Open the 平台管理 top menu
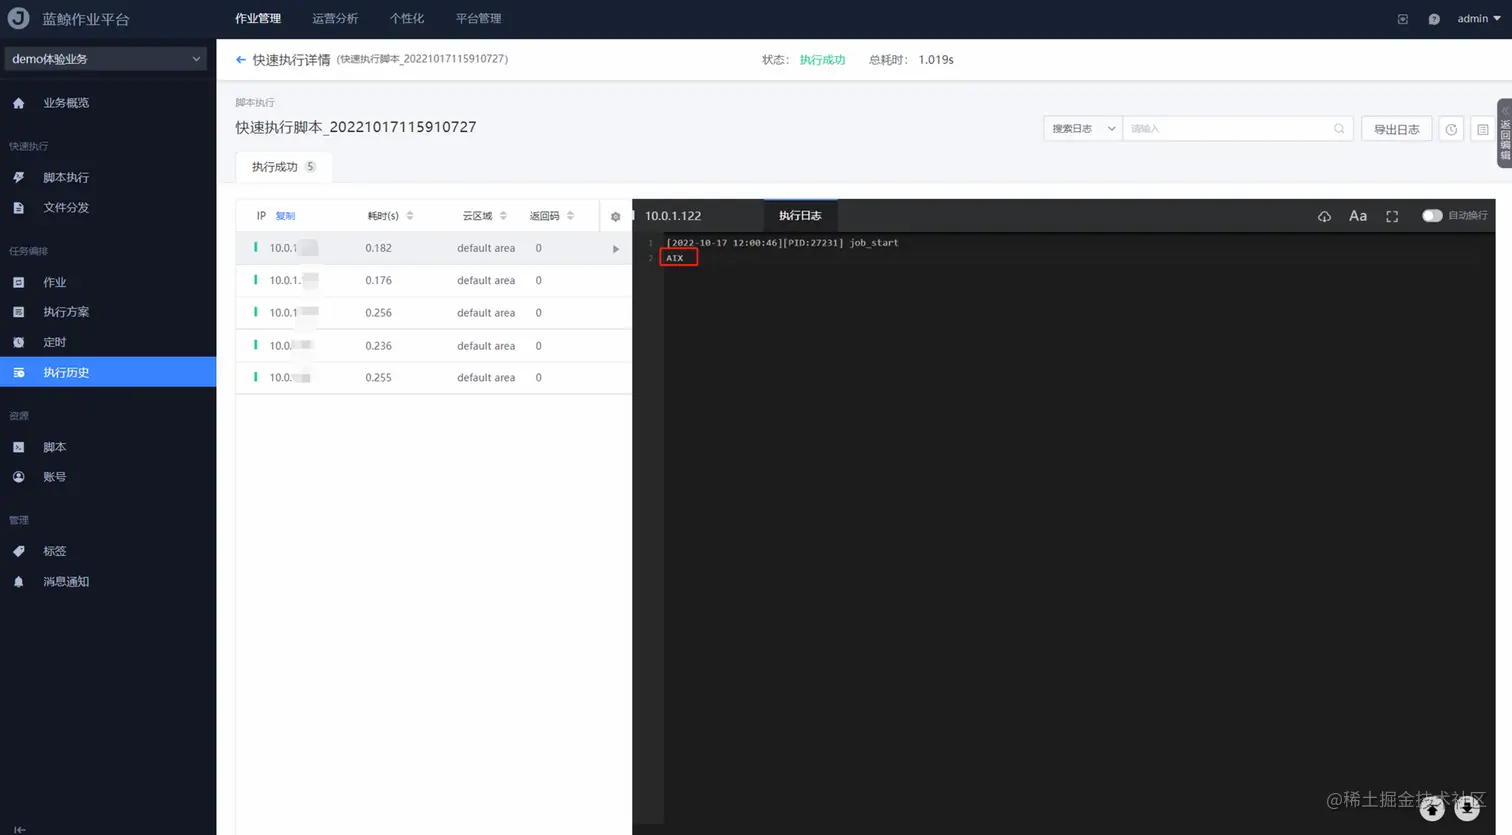This screenshot has width=1512, height=835. pyautogui.click(x=479, y=19)
